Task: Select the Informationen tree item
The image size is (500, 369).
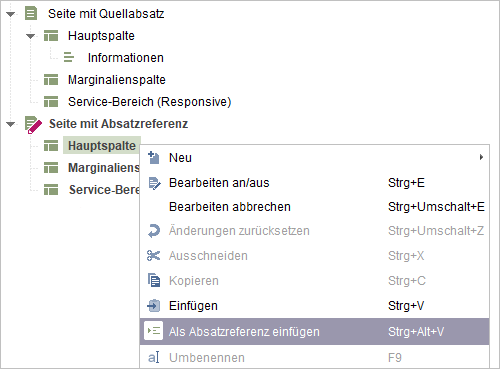Action: pyautogui.click(x=126, y=58)
